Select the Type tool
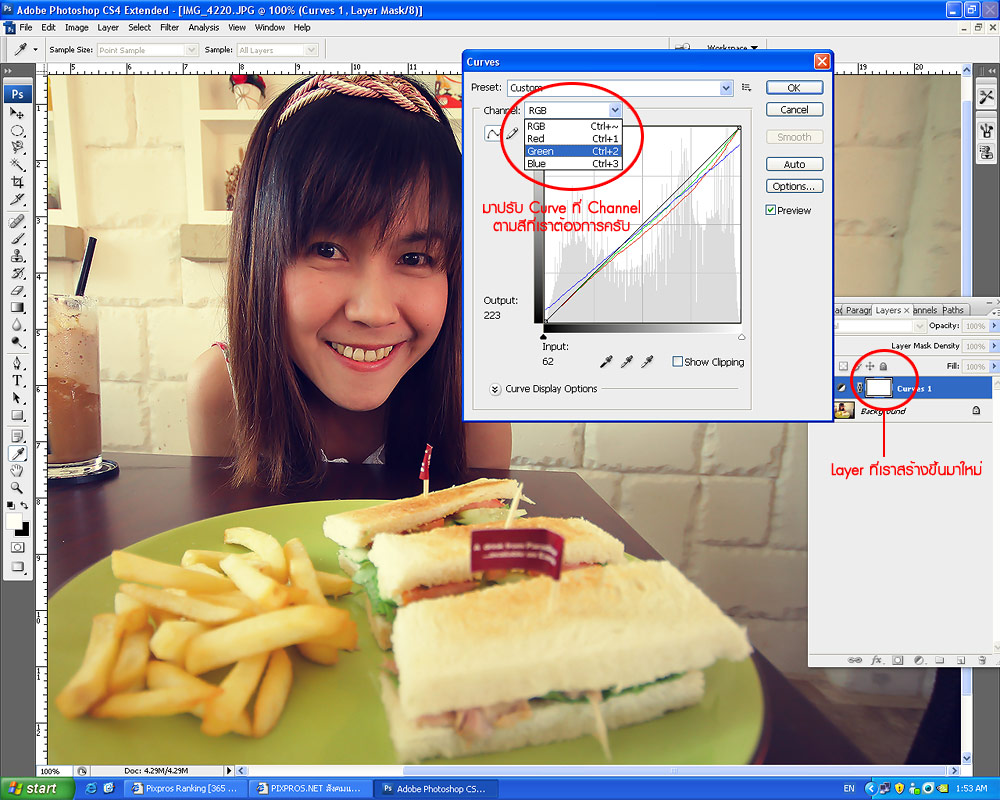The height and width of the screenshot is (800, 1000). click(17, 381)
